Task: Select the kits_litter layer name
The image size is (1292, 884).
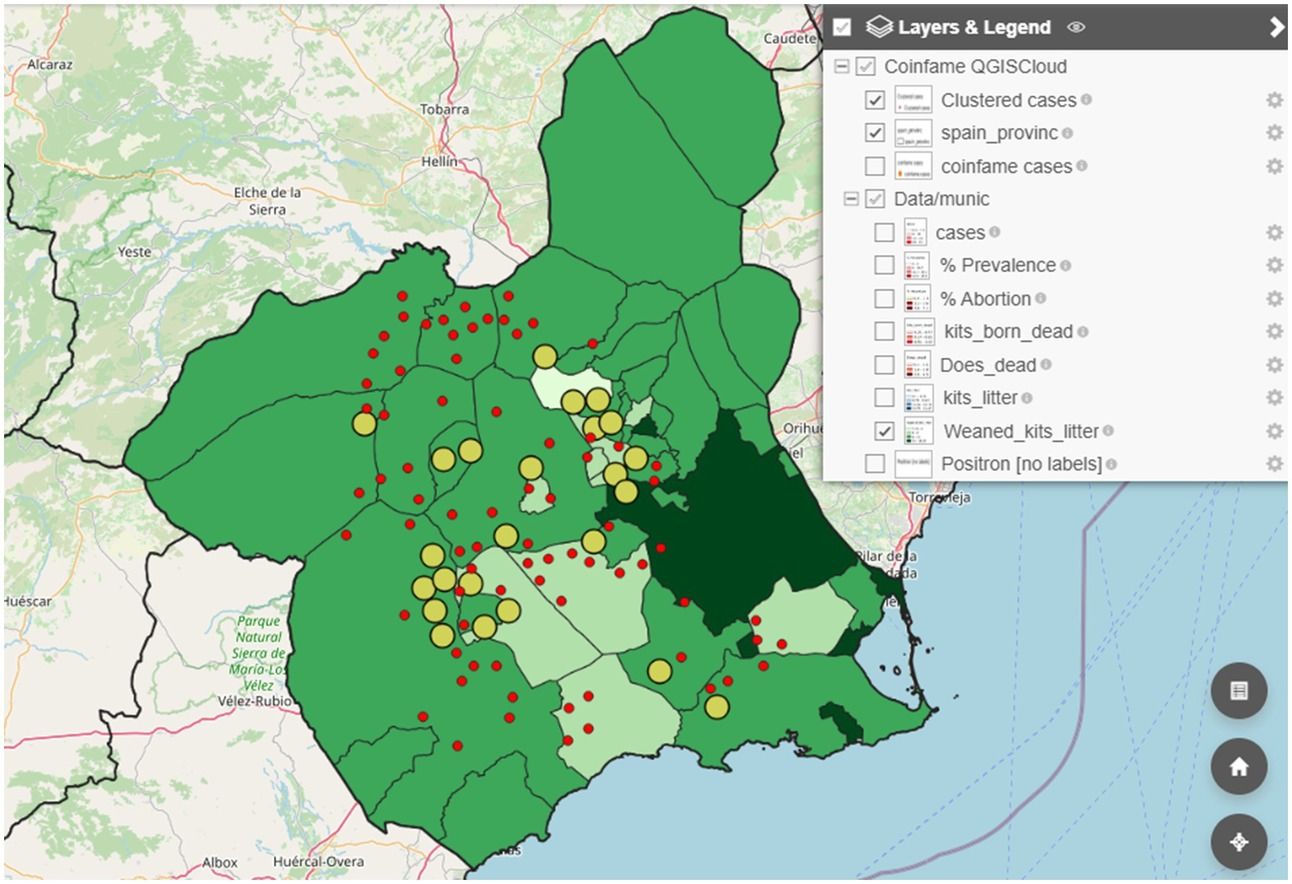Action: (979, 398)
